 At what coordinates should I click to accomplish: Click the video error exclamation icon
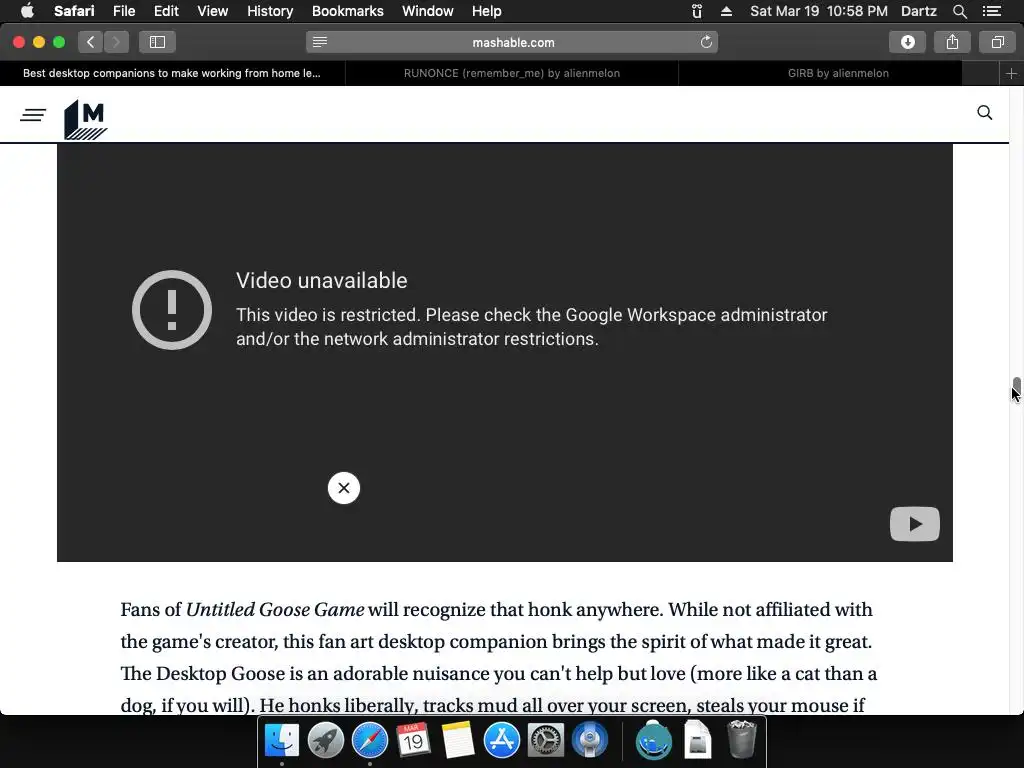click(x=172, y=310)
